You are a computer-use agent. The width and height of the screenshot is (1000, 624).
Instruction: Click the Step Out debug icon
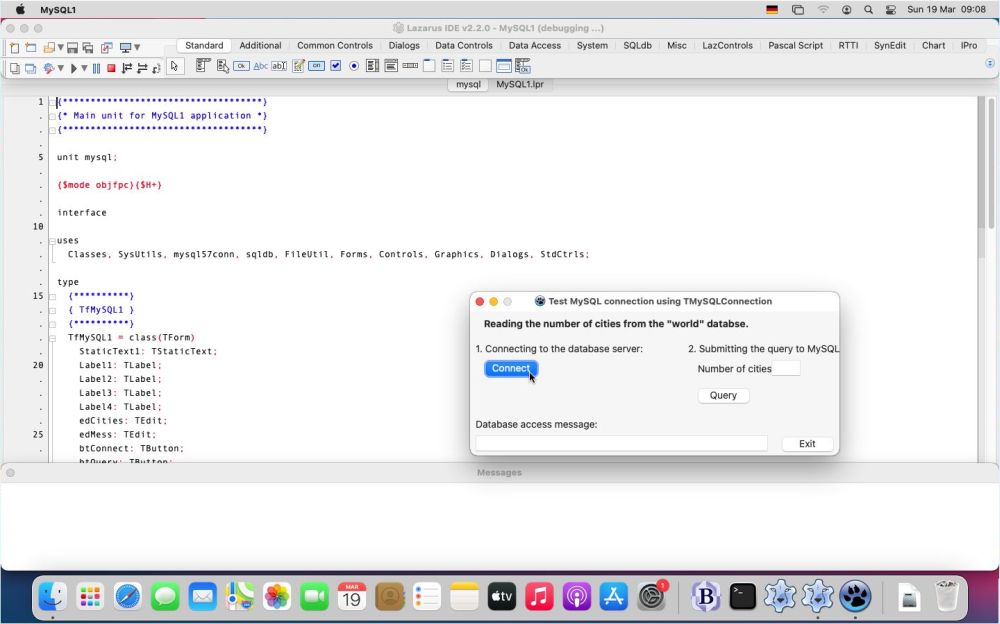click(156, 68)
